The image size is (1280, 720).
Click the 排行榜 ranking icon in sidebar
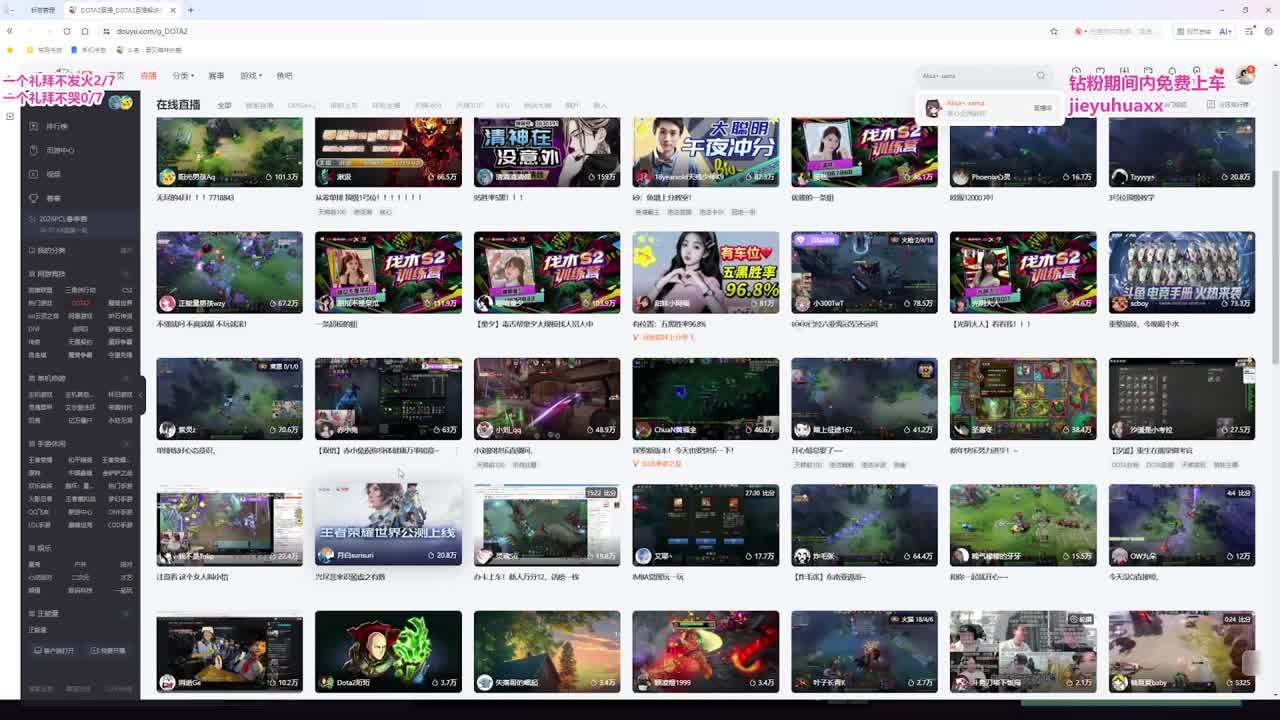pos(34,126)
